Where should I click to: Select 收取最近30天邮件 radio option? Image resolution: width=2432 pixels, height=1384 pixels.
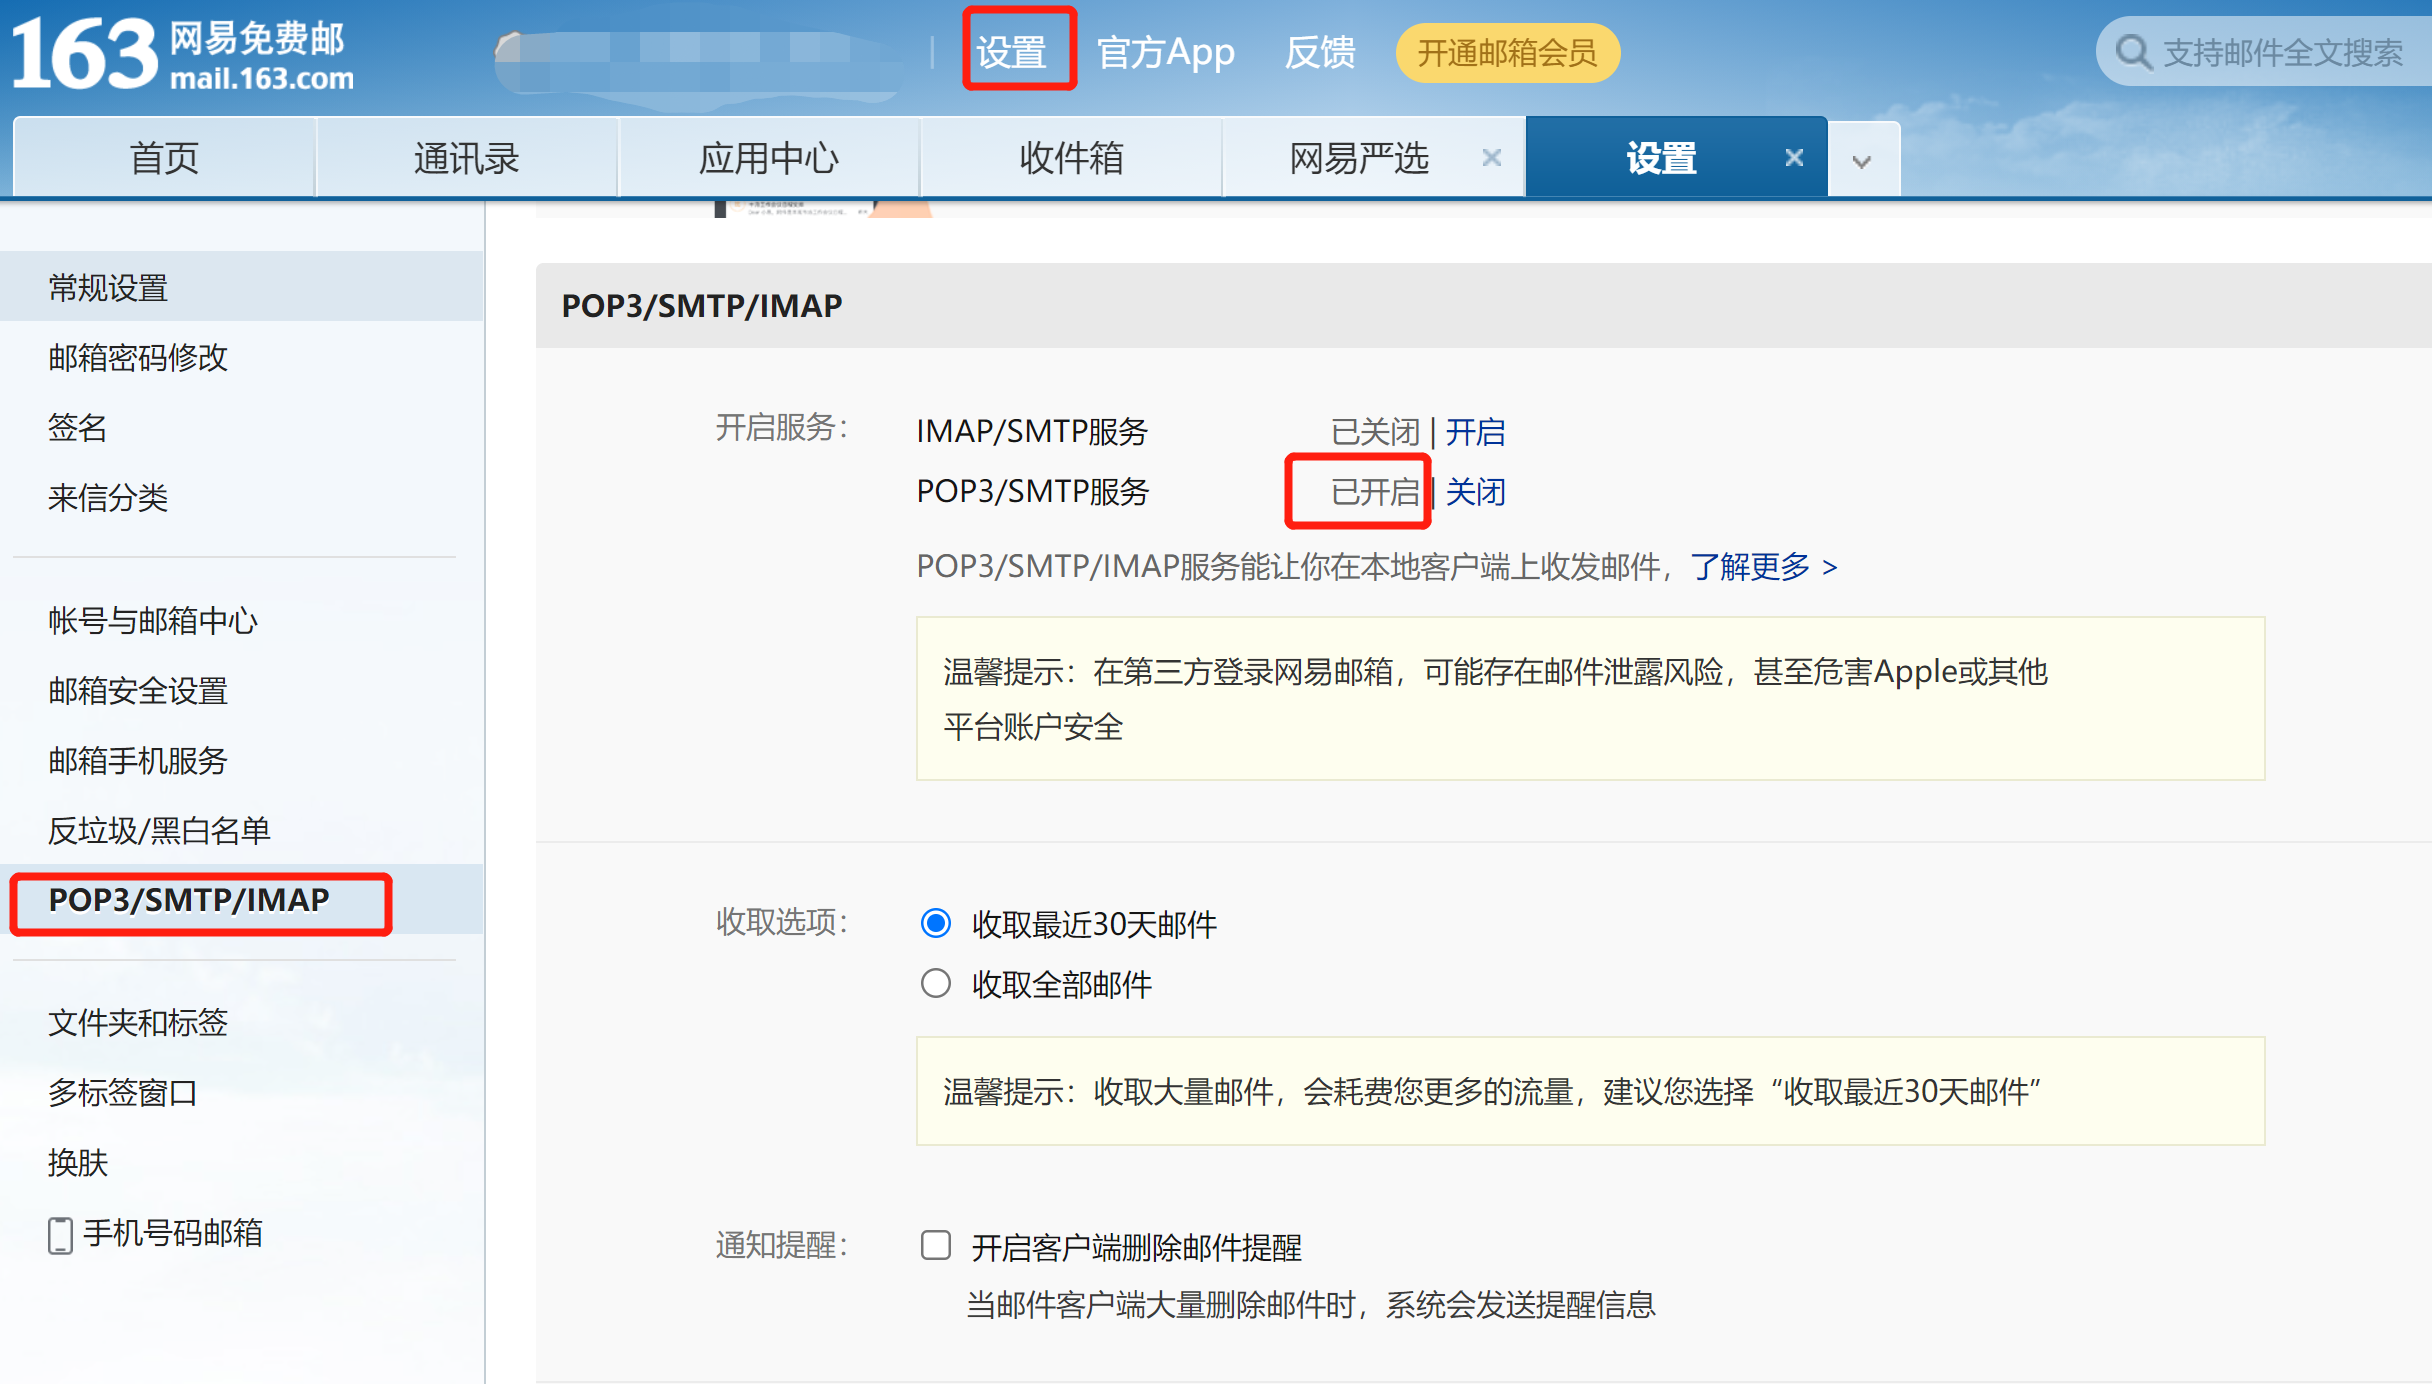[x=936, y=923]
